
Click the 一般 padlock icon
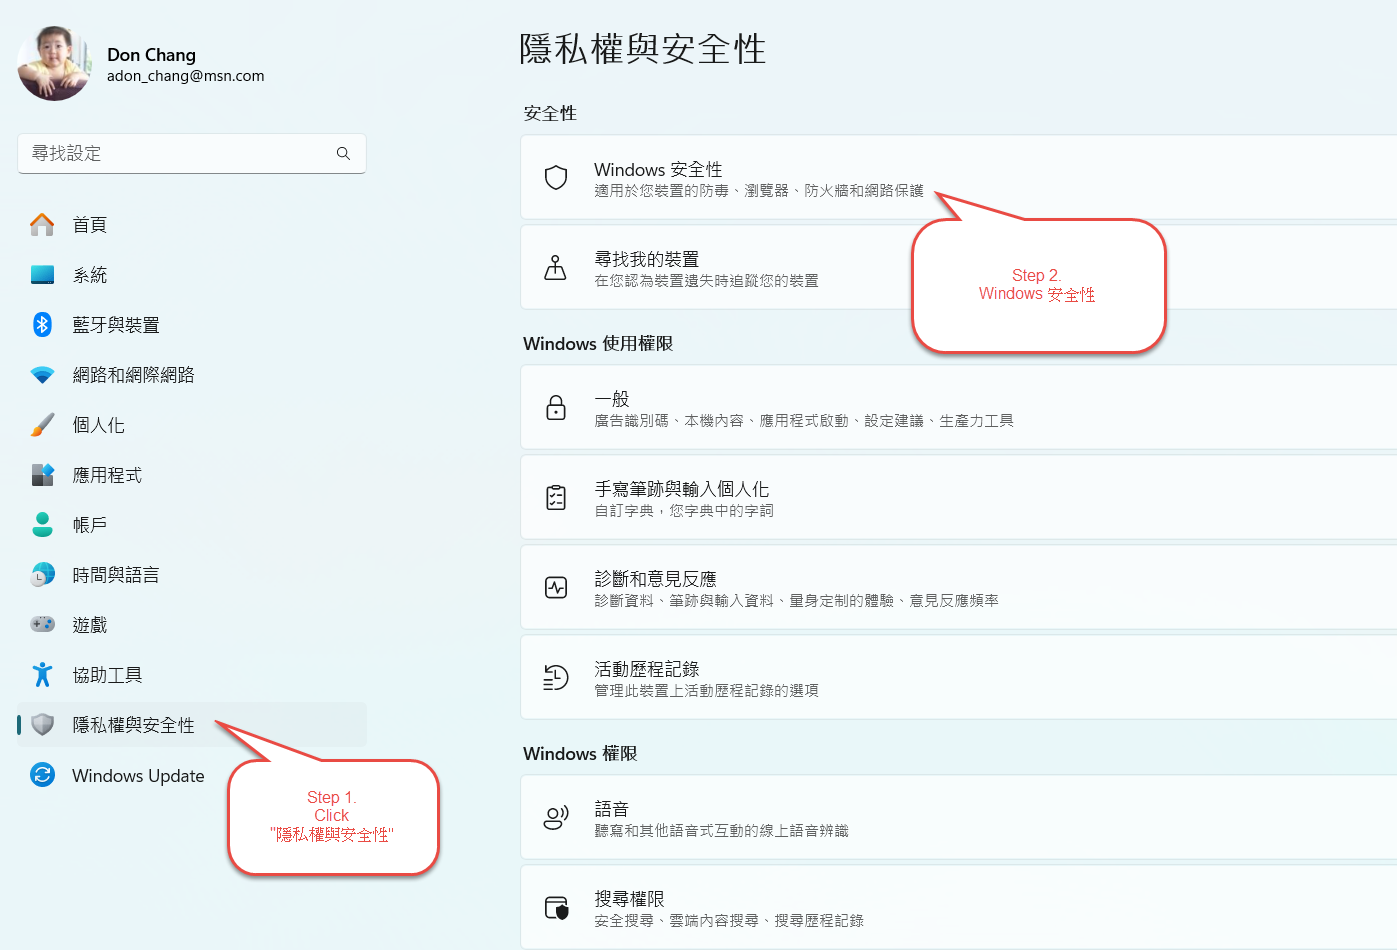(556, 408)
